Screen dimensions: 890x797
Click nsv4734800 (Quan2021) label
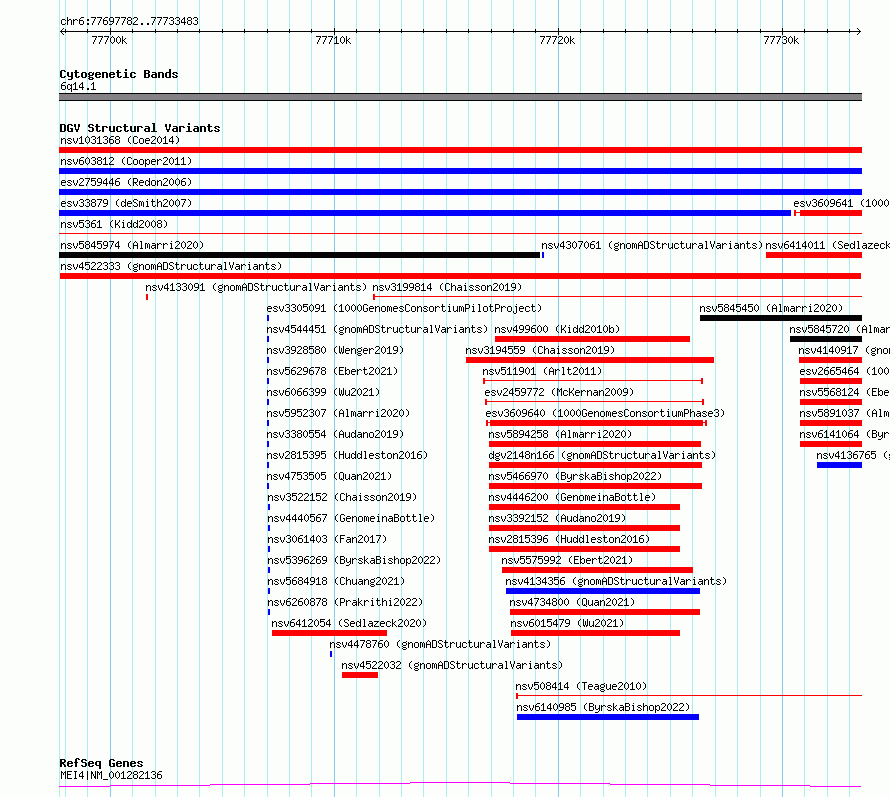pyautogui.click(x=572, y=602)
